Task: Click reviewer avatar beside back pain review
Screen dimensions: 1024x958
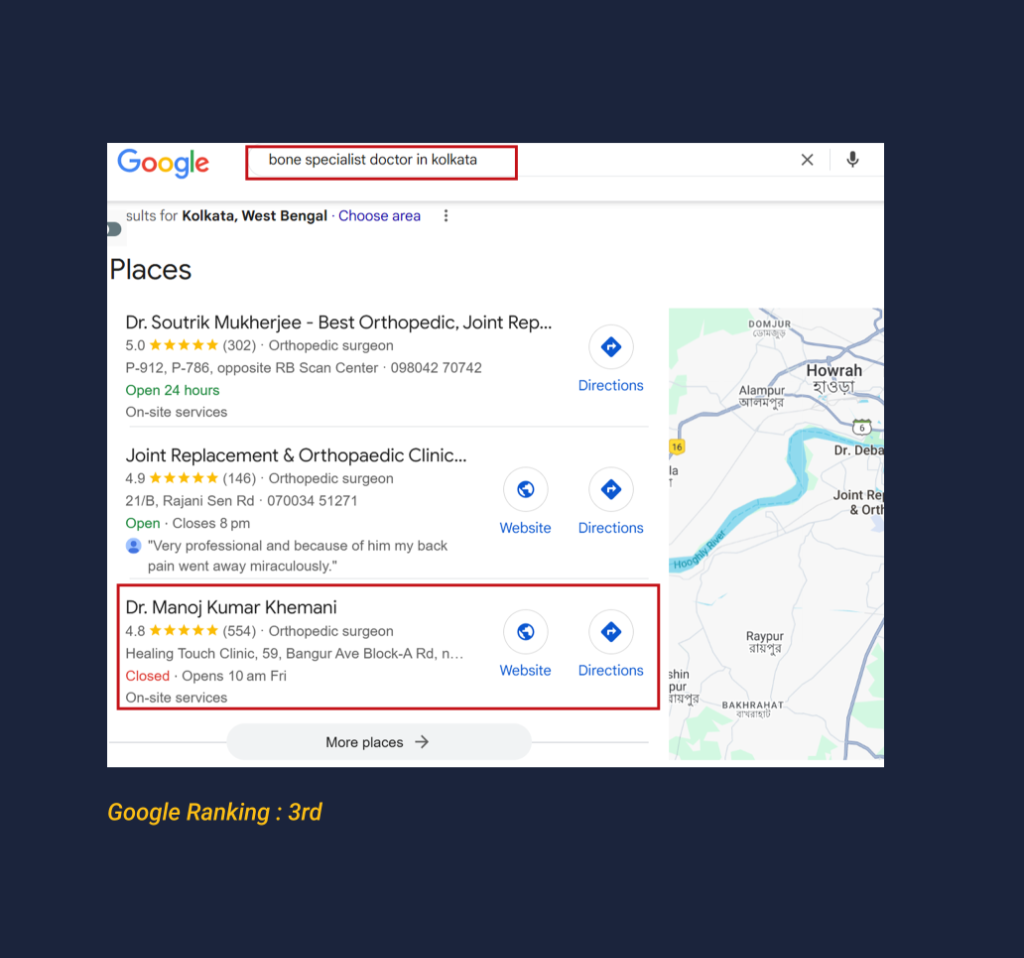Action: tap(133, 545)
